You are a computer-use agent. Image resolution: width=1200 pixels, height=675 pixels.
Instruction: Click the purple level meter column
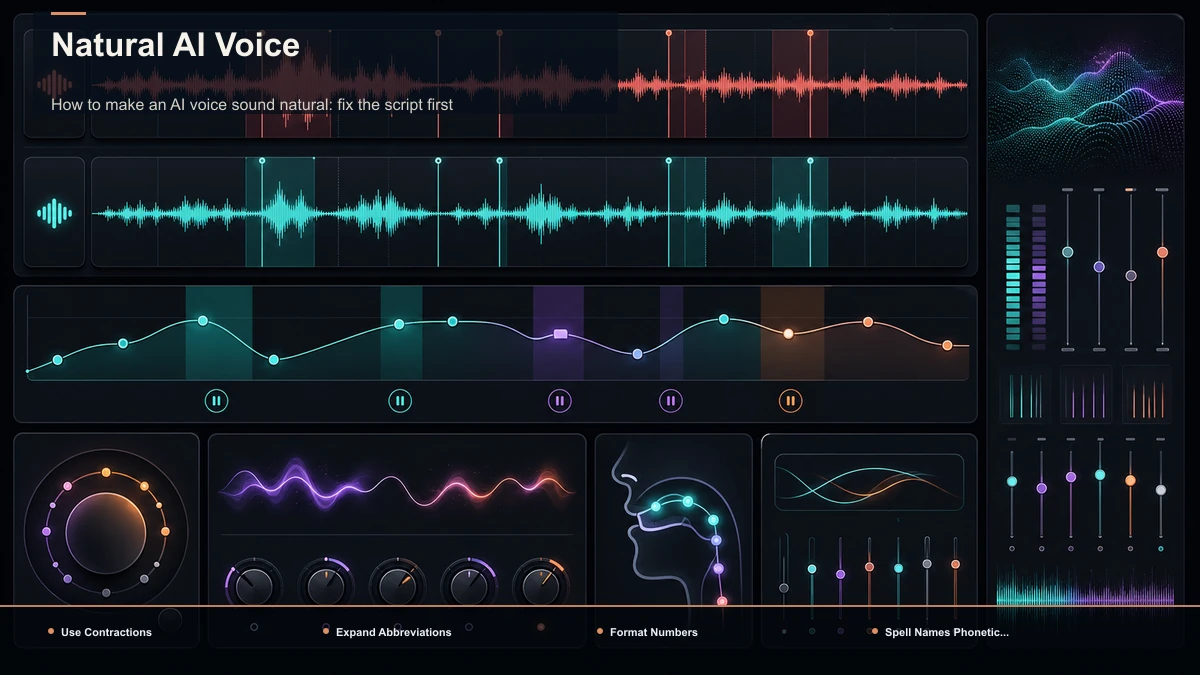click(1039, 275)
